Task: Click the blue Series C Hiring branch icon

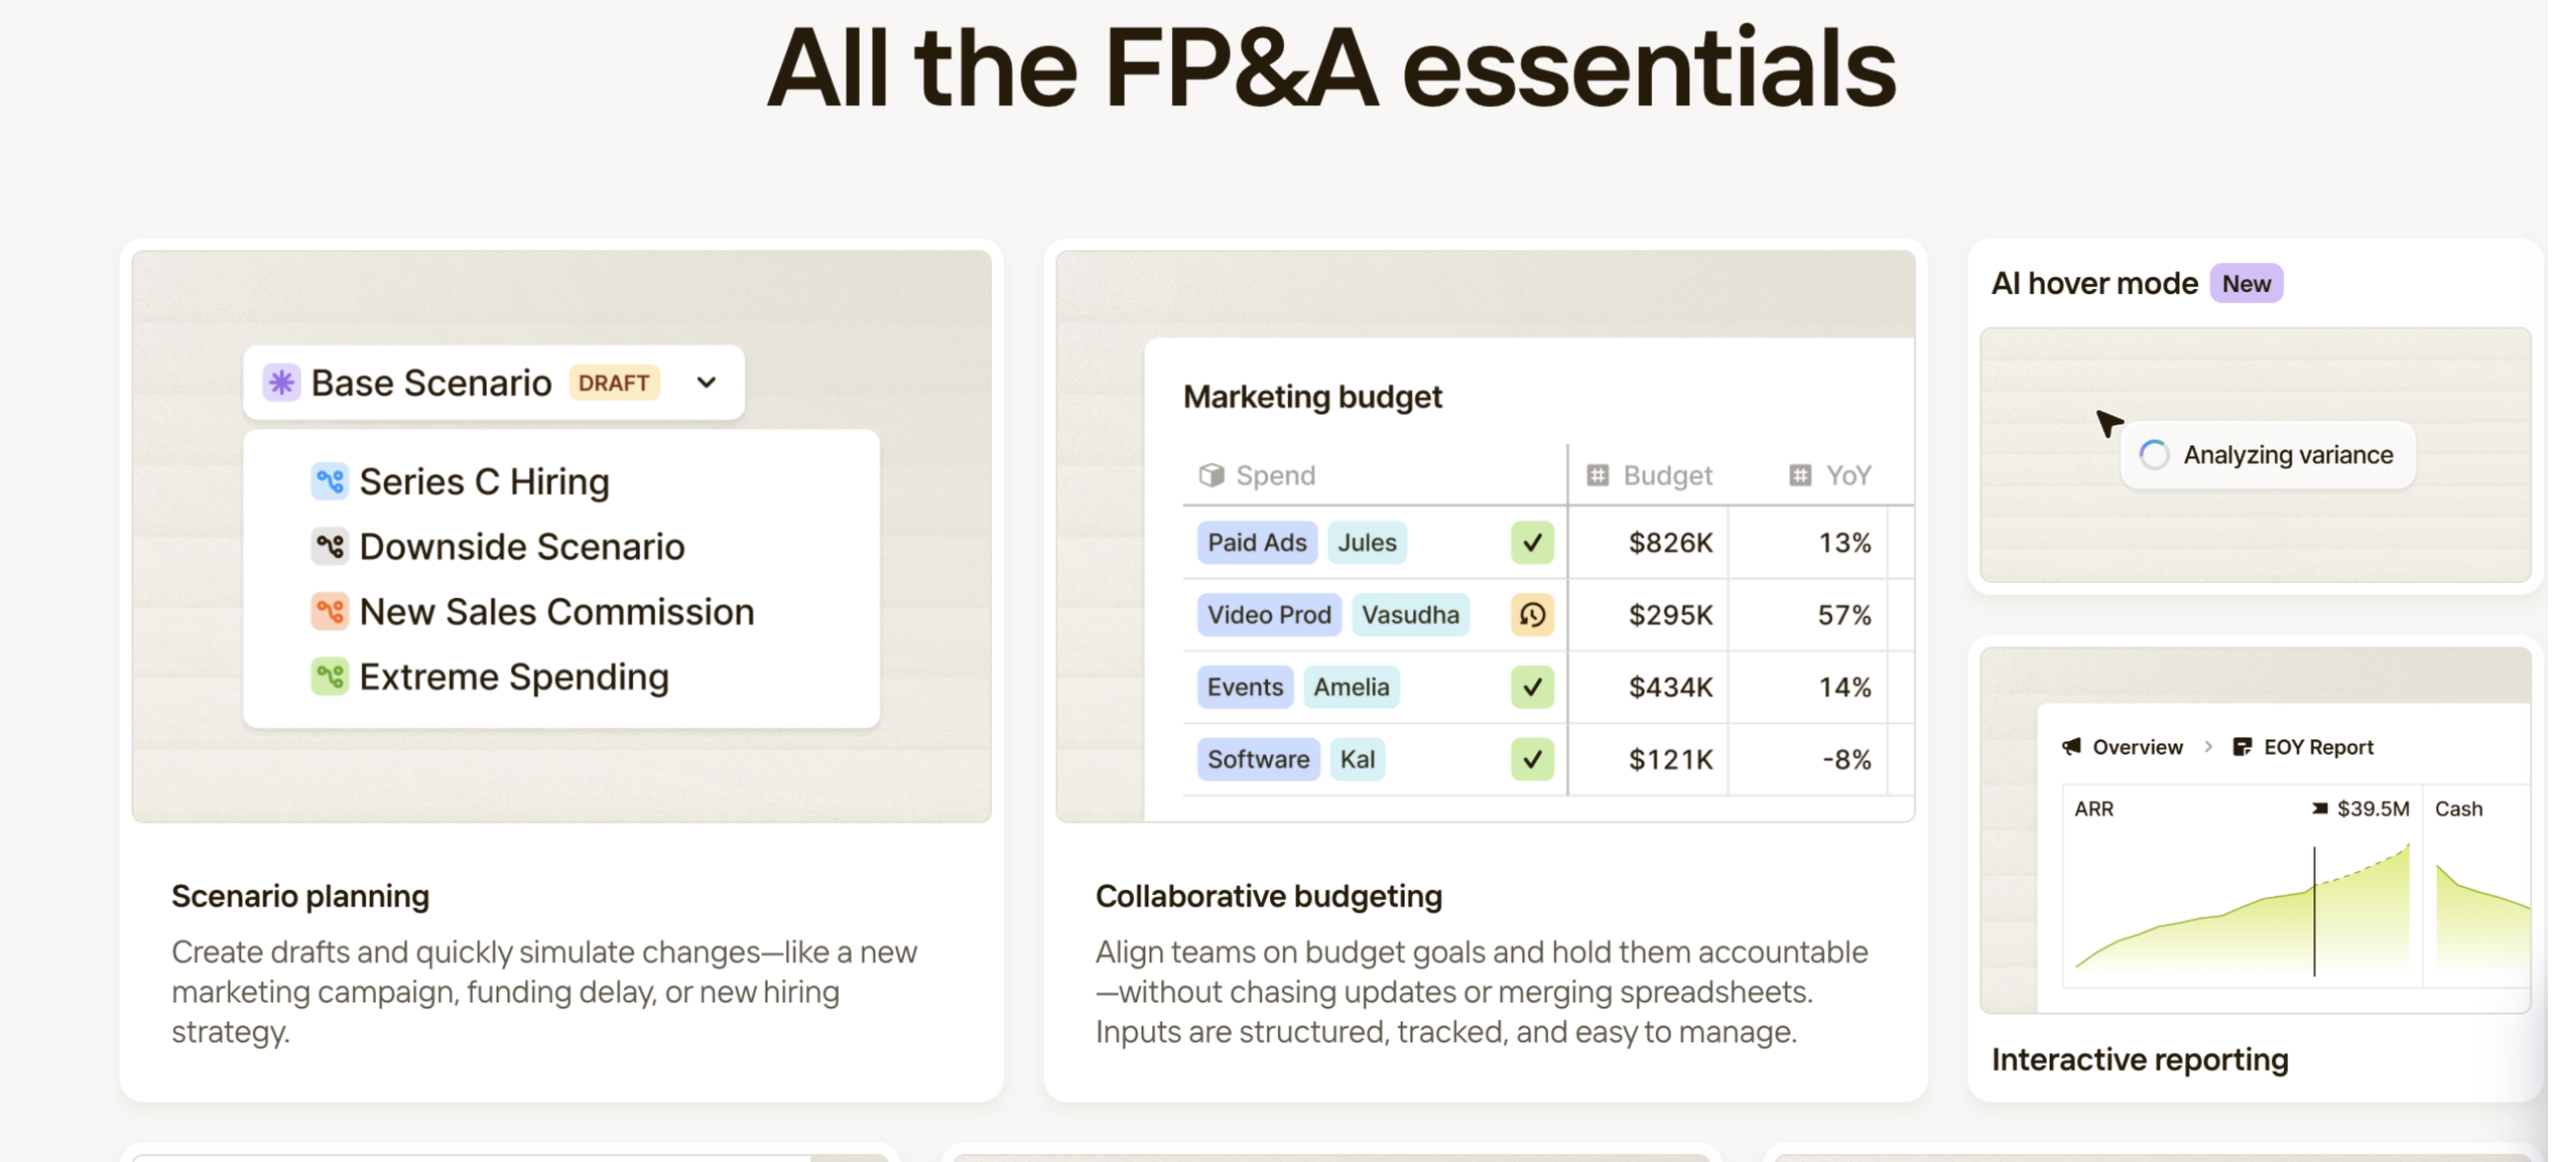Action: tap(329, 482)
